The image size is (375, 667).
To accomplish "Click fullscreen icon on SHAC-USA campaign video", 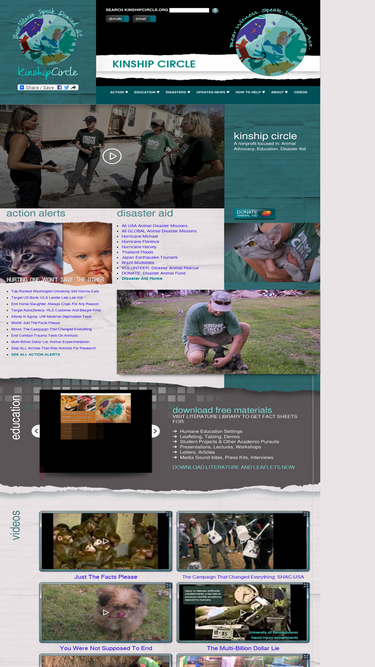I will coord(306,514).
